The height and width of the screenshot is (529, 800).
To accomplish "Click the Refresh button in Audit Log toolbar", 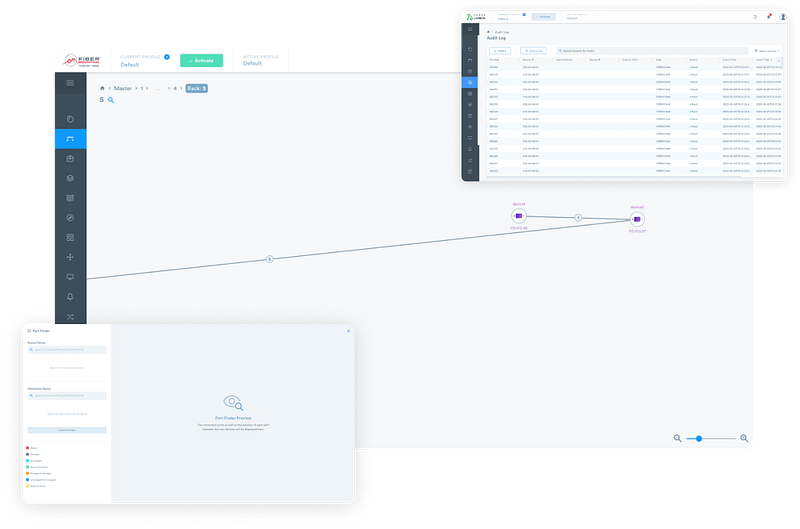I will pos(500,51).
